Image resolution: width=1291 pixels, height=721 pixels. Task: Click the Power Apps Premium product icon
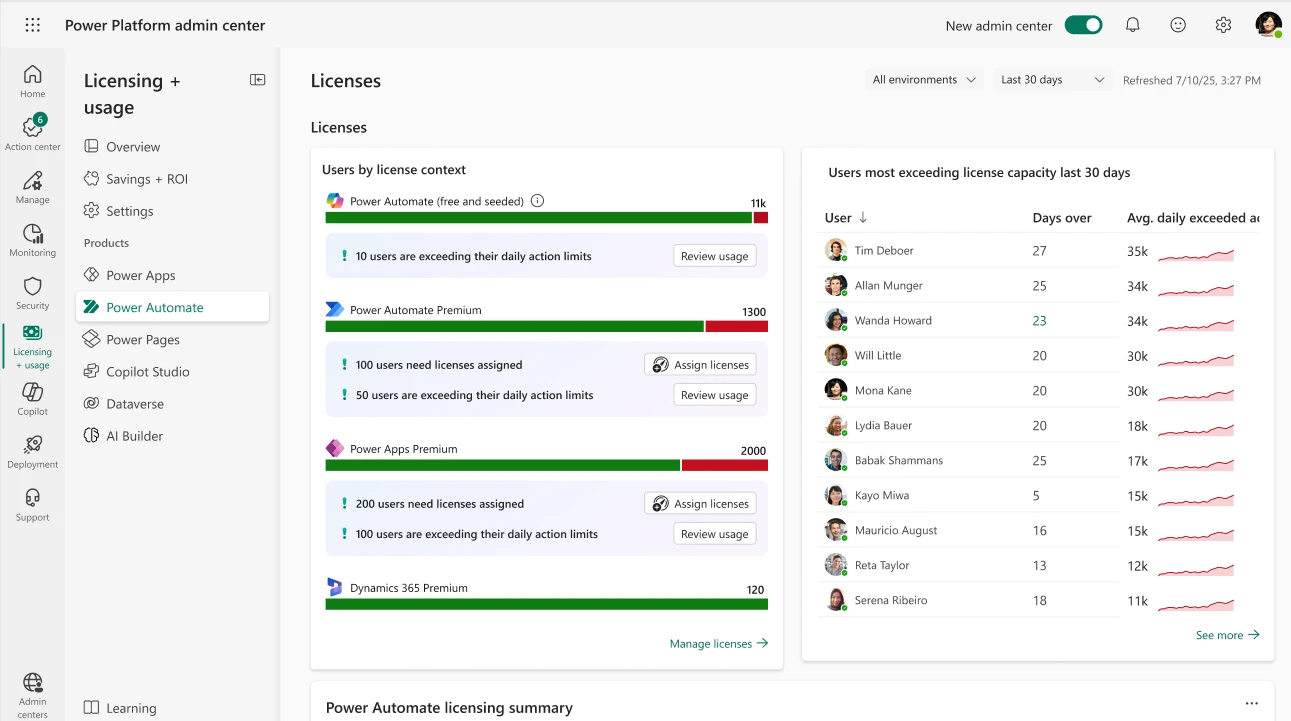(335, 449)
